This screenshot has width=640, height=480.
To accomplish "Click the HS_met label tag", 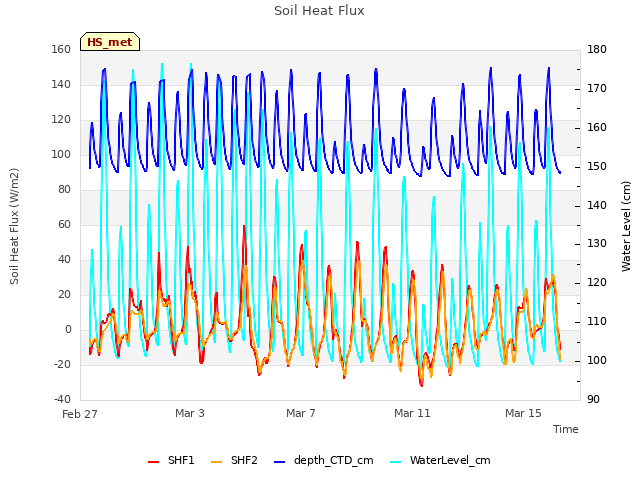I will [x=110, y=42].
